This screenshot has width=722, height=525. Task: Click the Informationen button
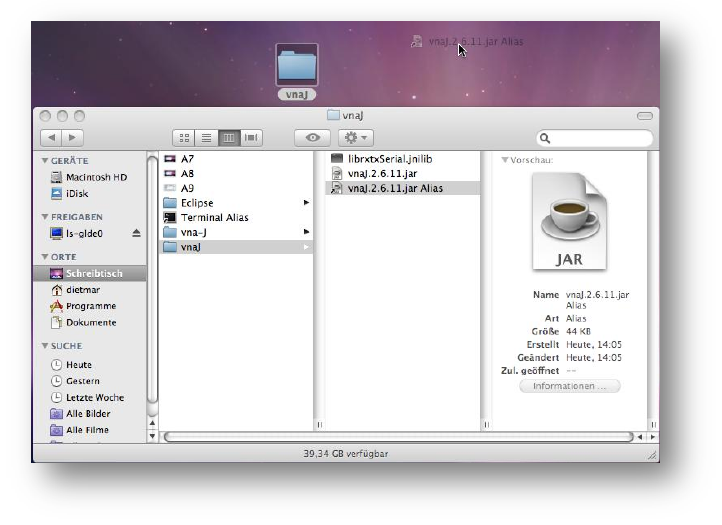tap(570, 386)
